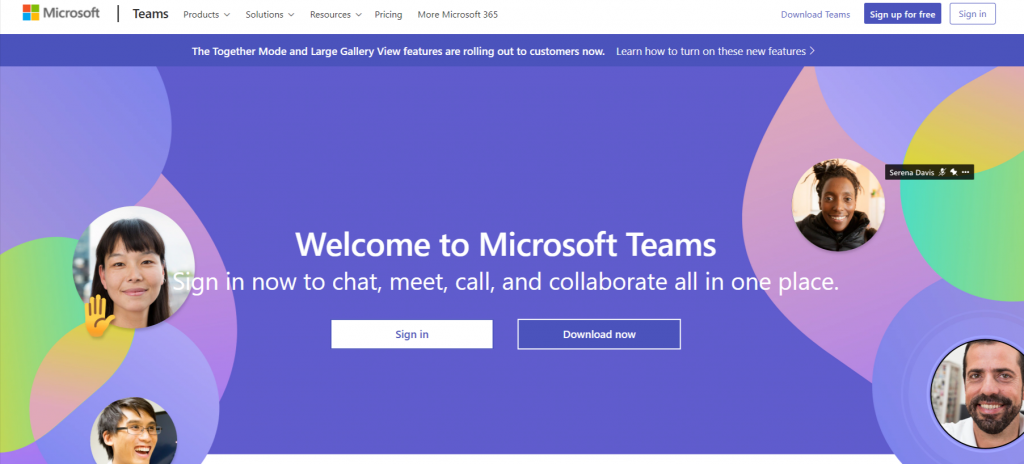Click the Welcome to Microsoft Teams heading
Image resolution: width=1024 pixels, height=464 pixels.
(505, 245)
